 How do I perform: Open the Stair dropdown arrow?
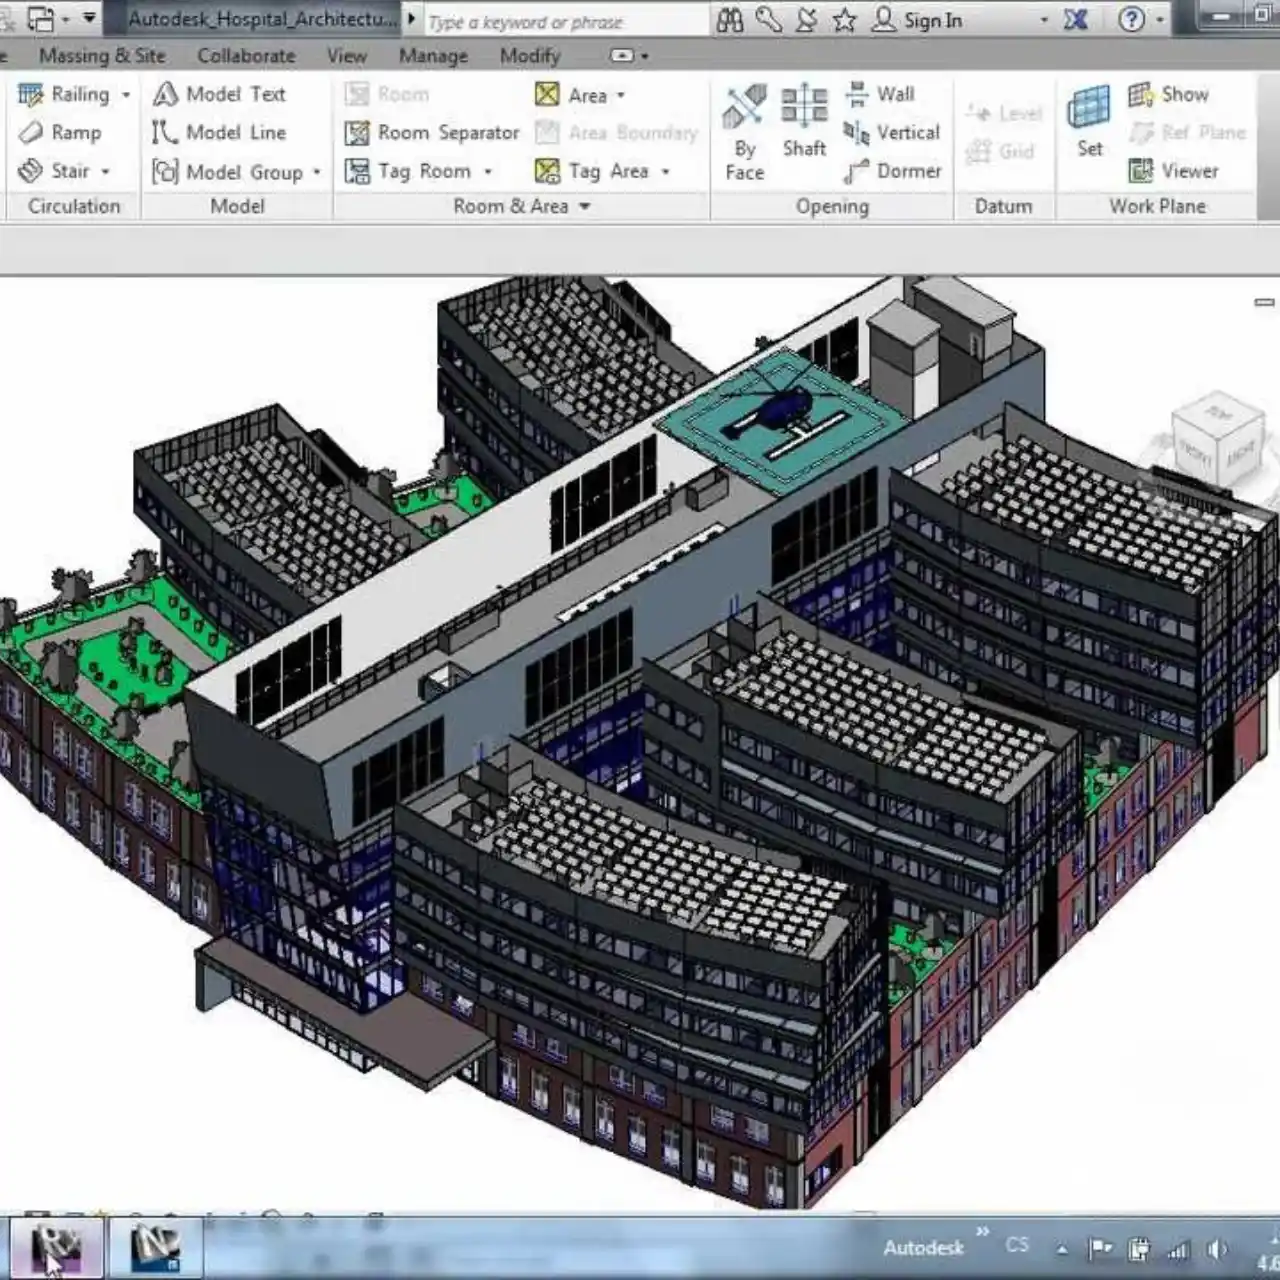[x=105, y=171]
